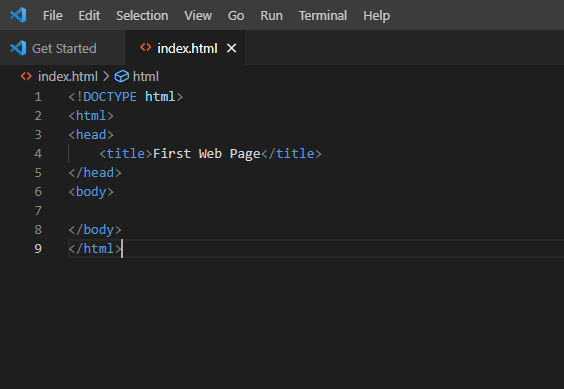Click the opening <body> tag on line 6
The width and height of the screenshot is (564, 389).
91,192
